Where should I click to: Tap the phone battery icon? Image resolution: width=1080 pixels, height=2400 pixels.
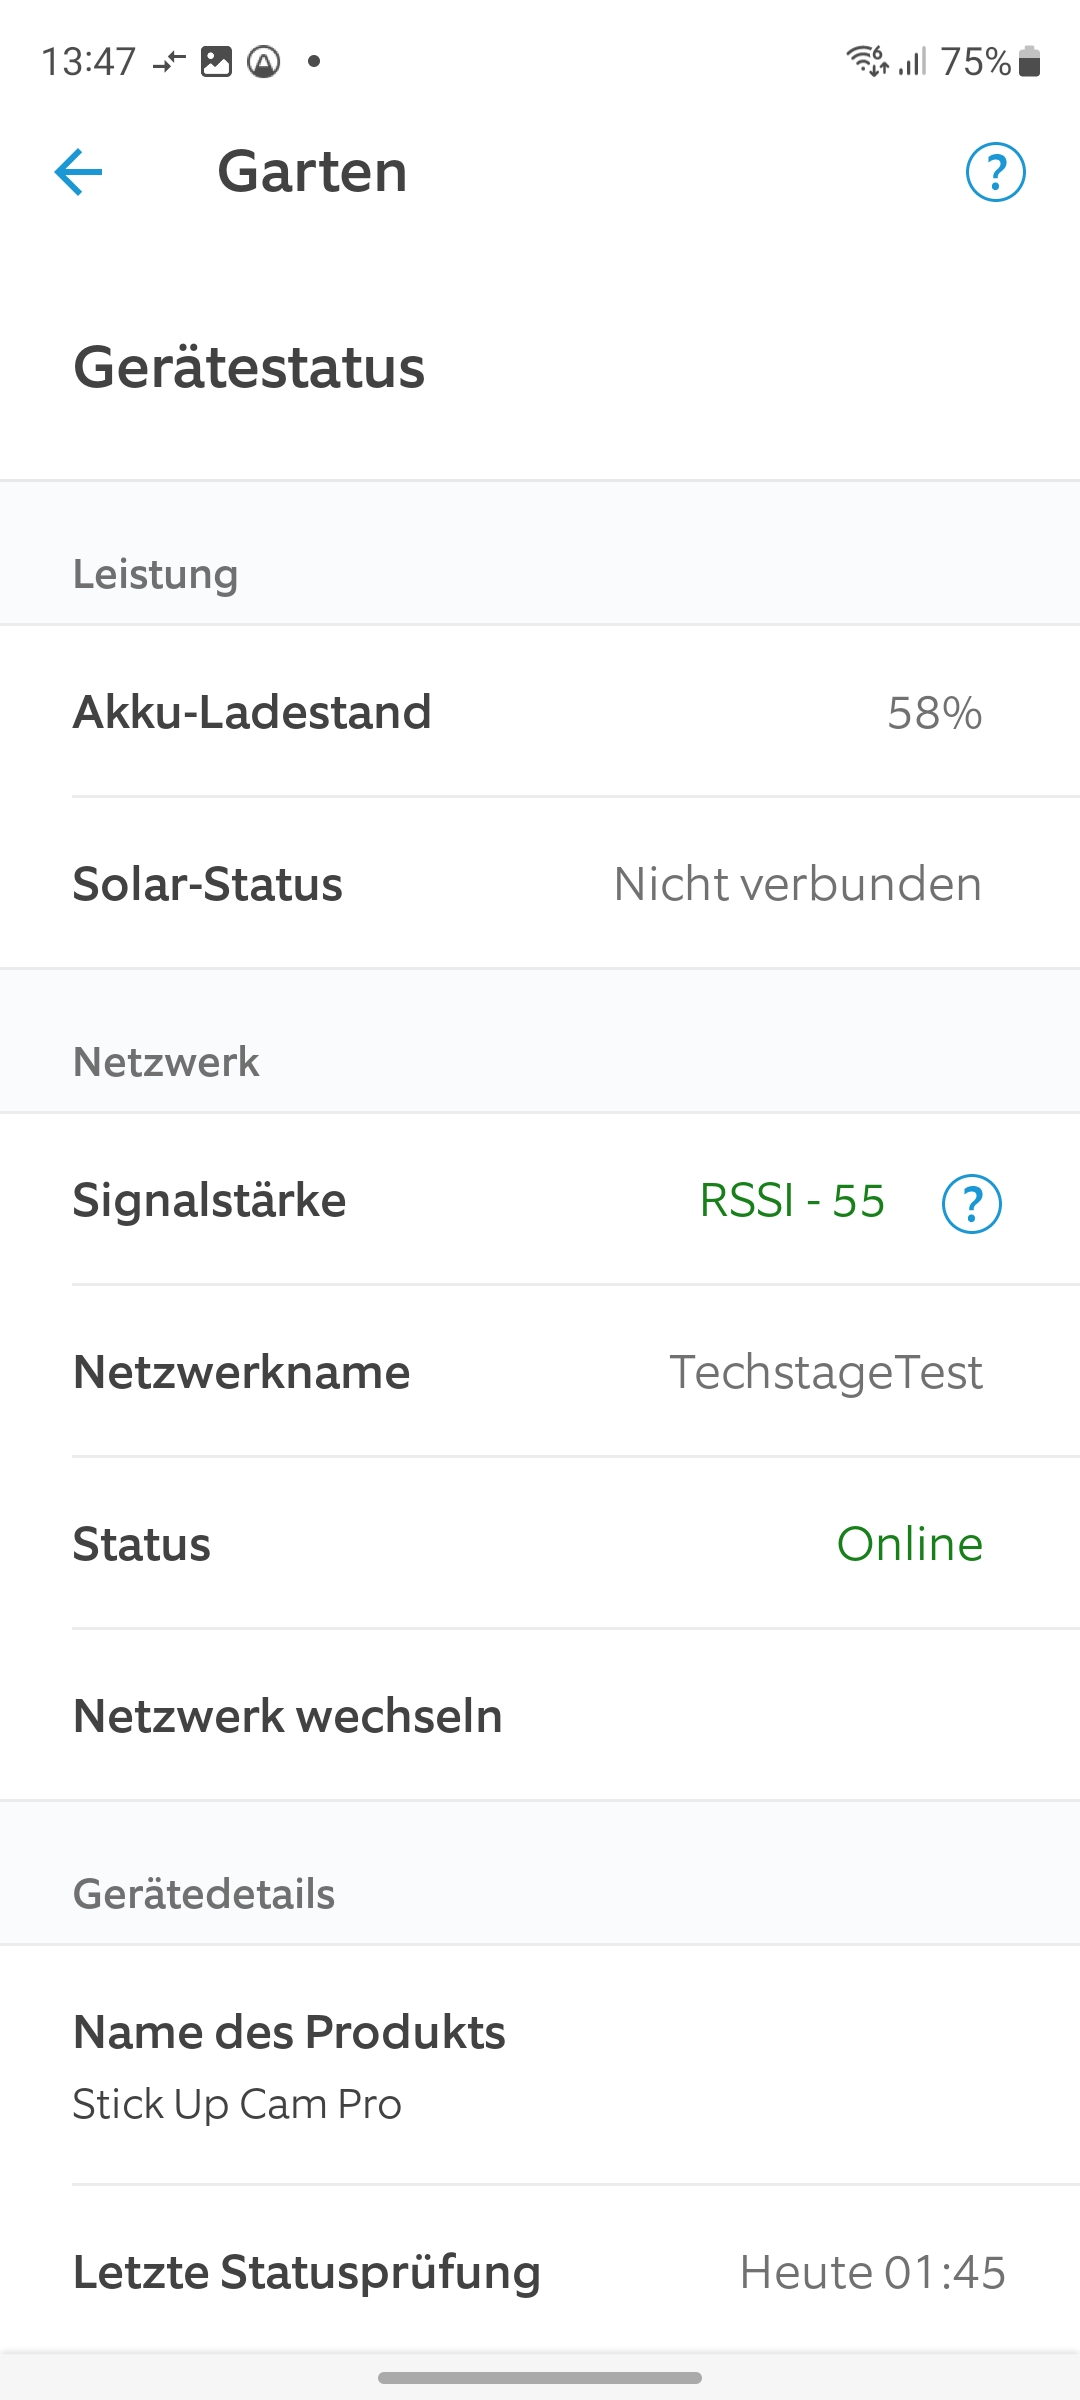point(1030,62)
